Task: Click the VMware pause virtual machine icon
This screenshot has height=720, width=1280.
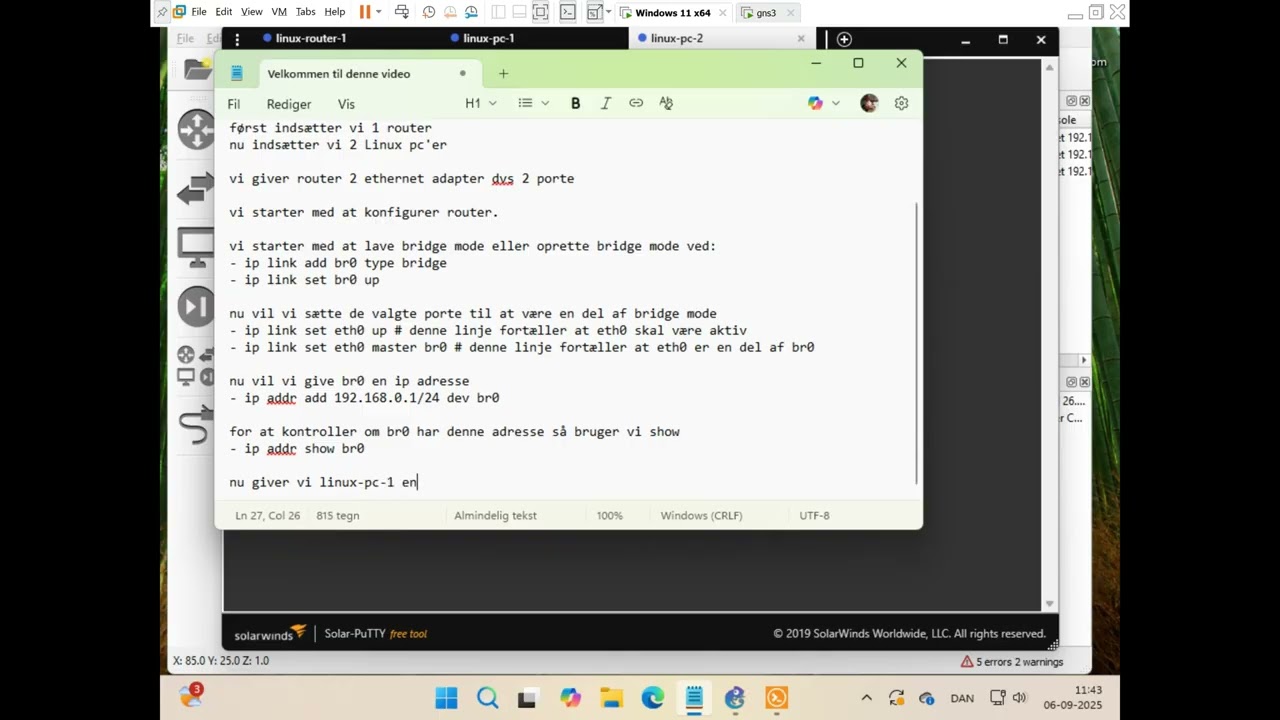Action: click(x=365, y=12)
